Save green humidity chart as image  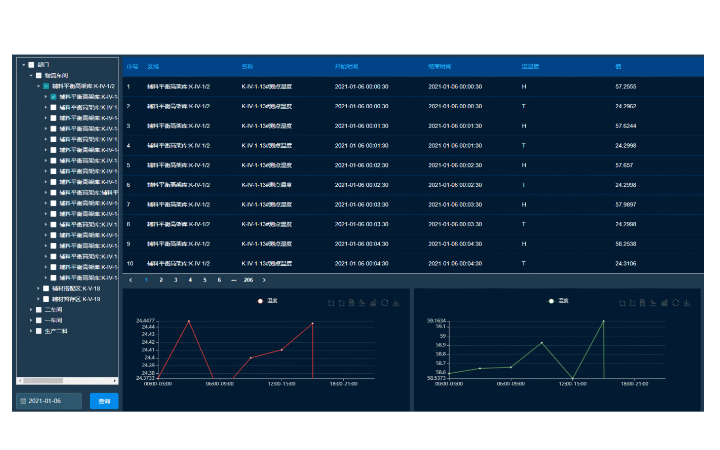click(687, 303)
